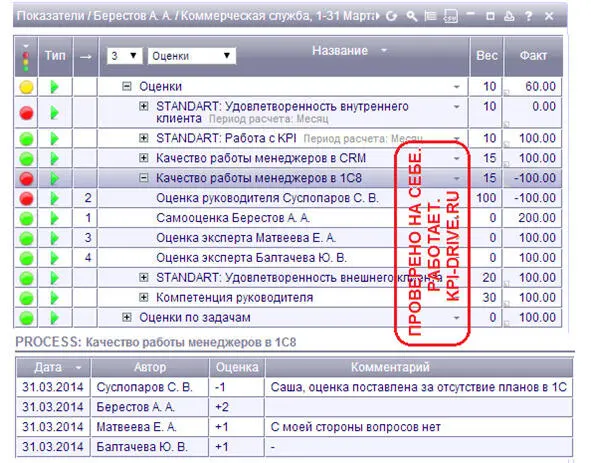Click the Факт value 200.00
The image size is (591, 463).
[537, 218]
